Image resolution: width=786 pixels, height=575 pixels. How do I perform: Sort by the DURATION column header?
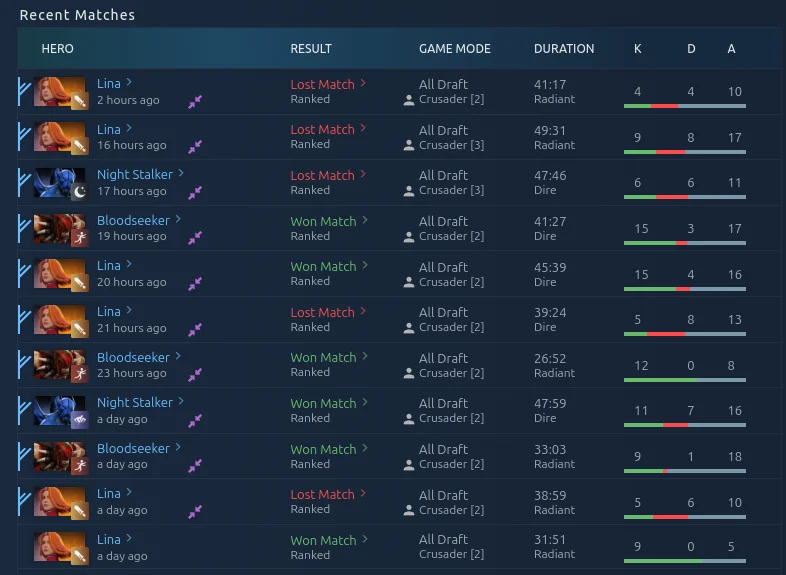(564, 48)
